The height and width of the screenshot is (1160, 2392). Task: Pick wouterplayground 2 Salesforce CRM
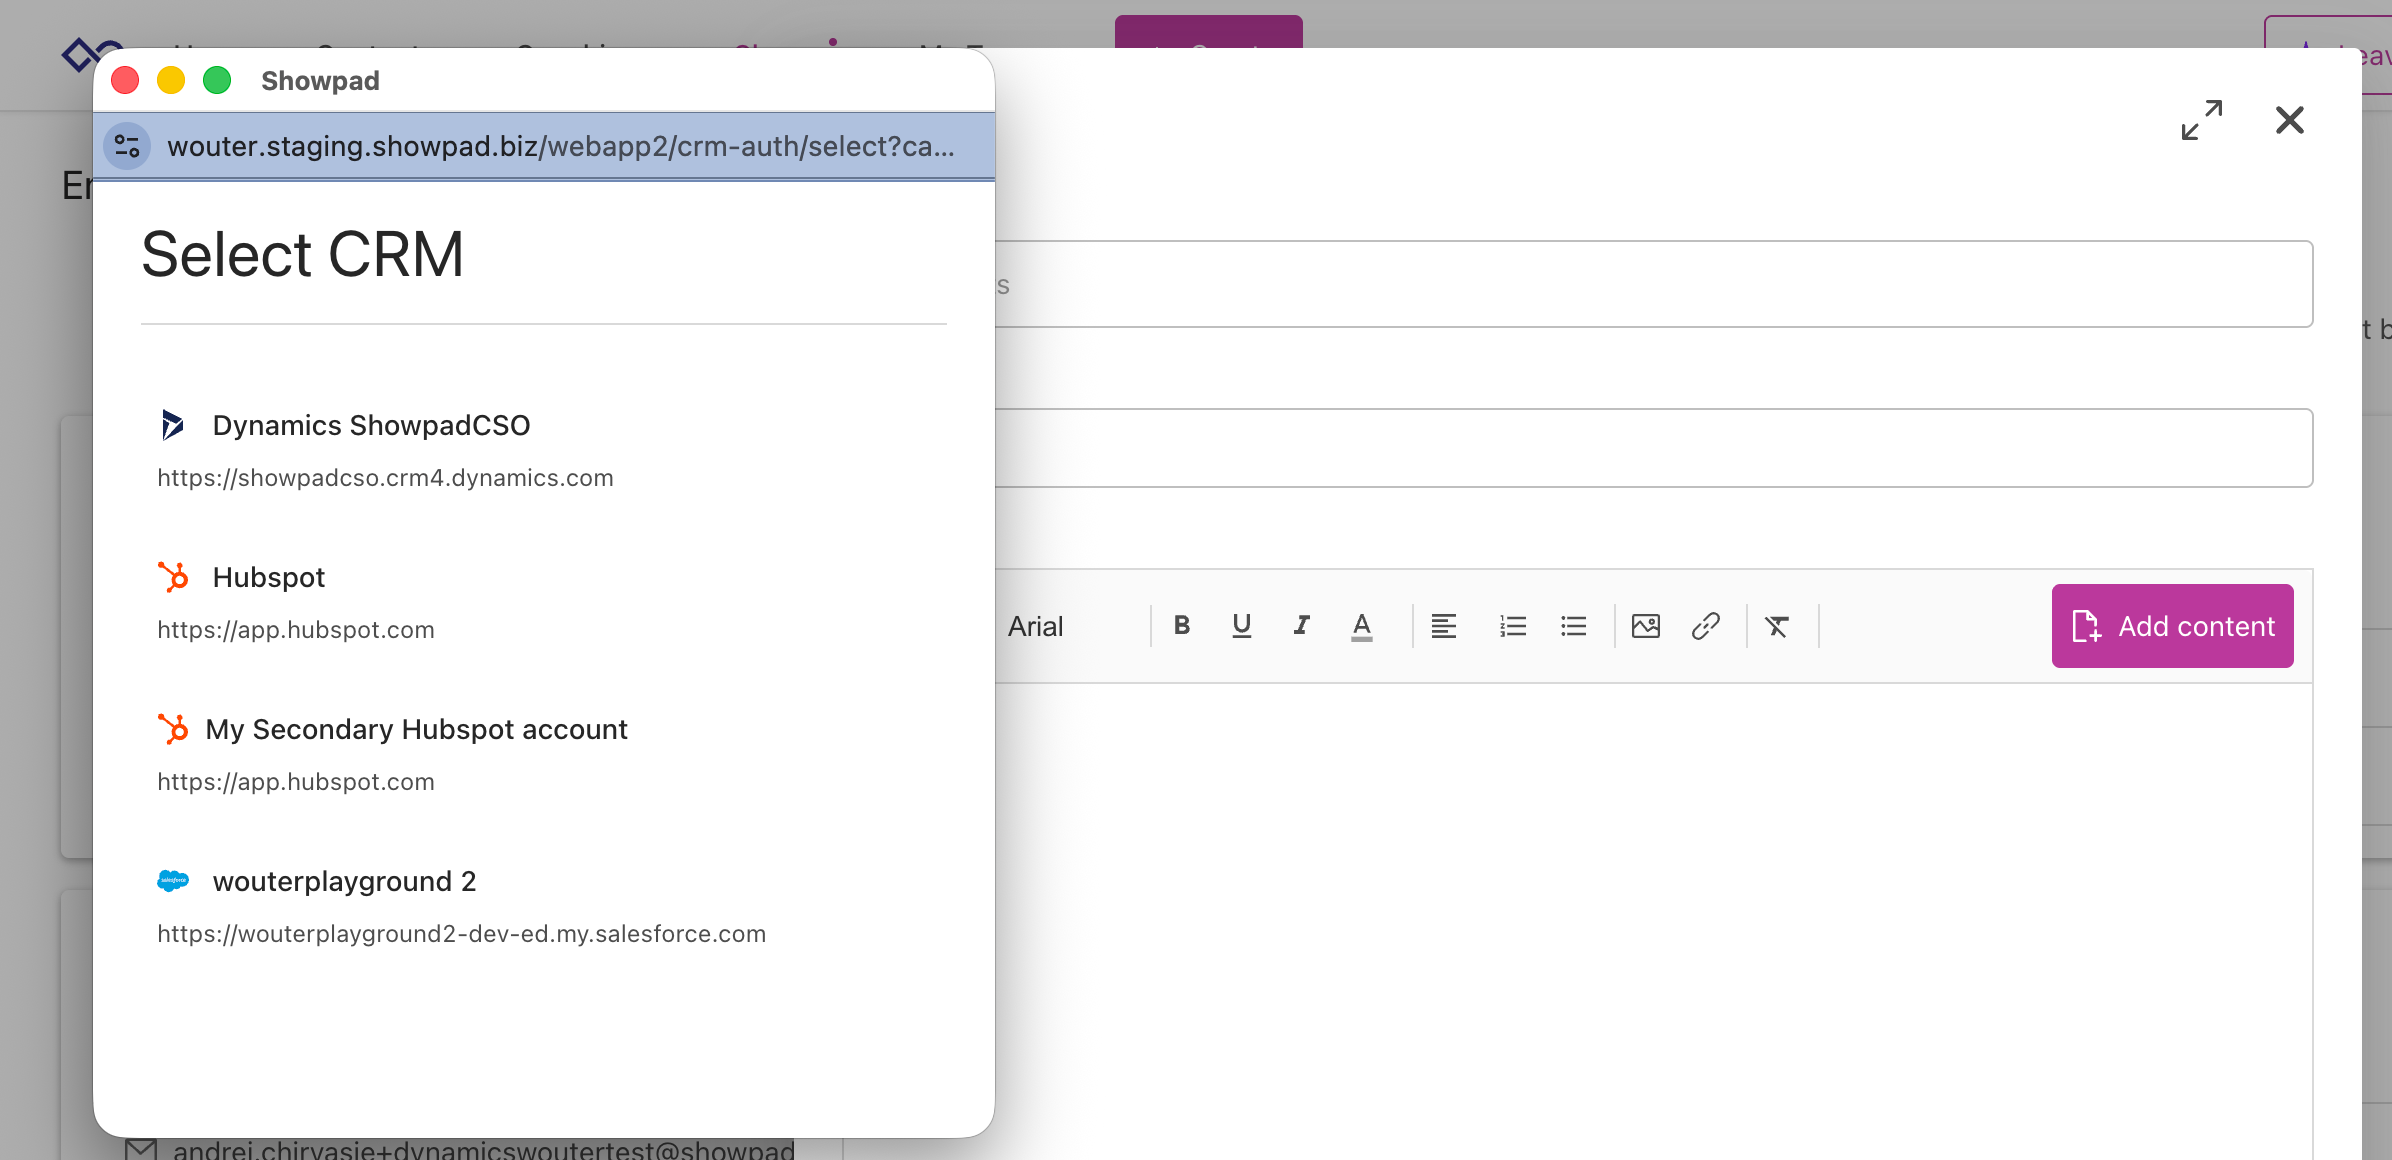click(x=344, y=882)
